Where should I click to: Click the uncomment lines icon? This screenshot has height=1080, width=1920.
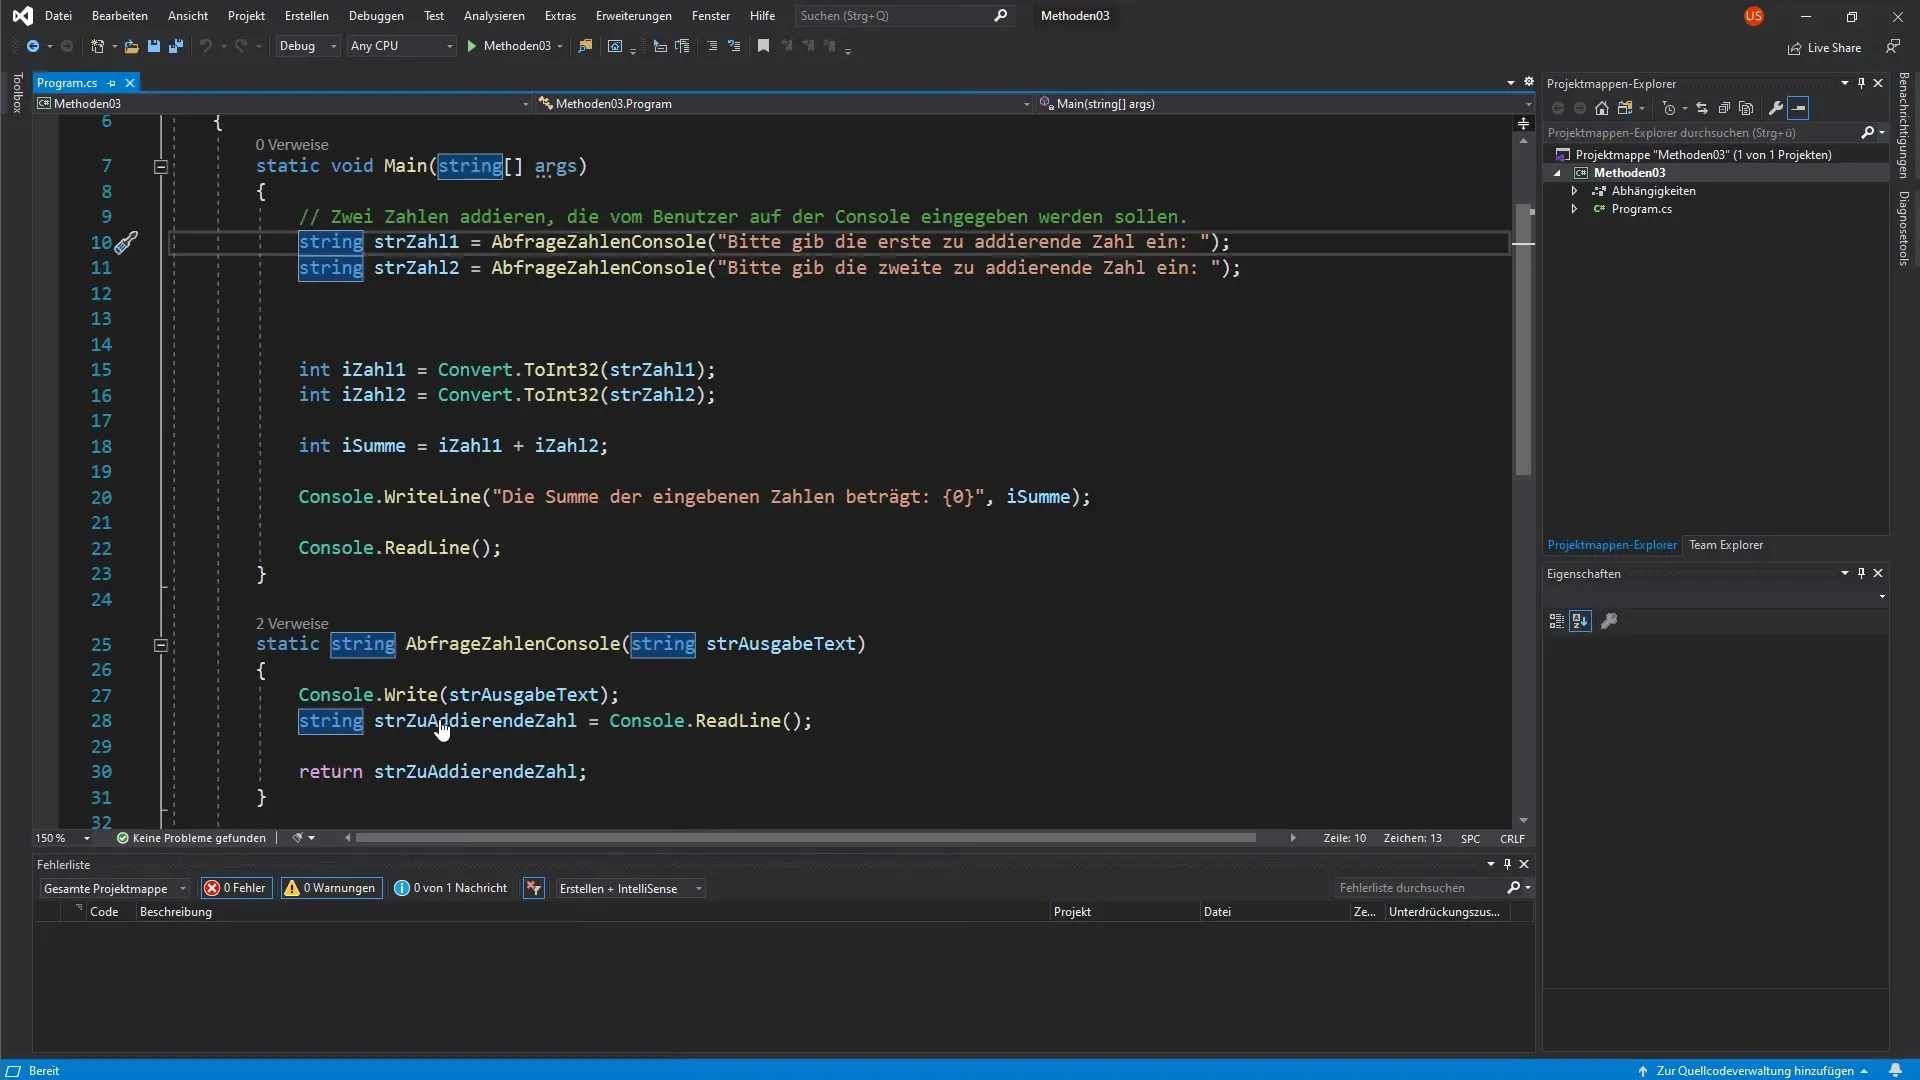tap(734, 46)
